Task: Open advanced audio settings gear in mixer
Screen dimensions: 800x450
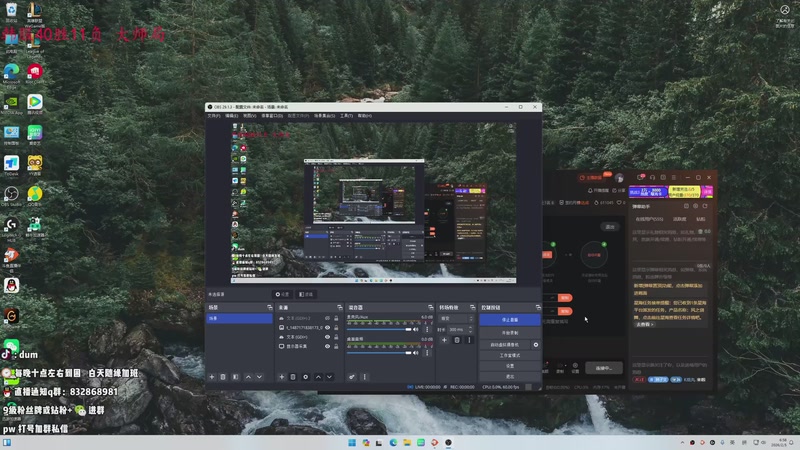Action: tap(352, 377)
